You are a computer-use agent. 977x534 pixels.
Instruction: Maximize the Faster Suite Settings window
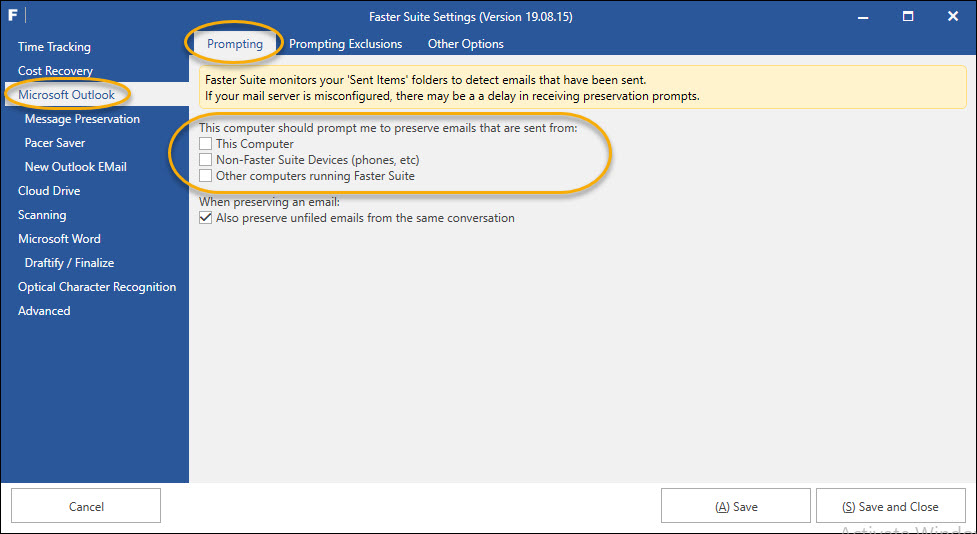tap(908, 16)
